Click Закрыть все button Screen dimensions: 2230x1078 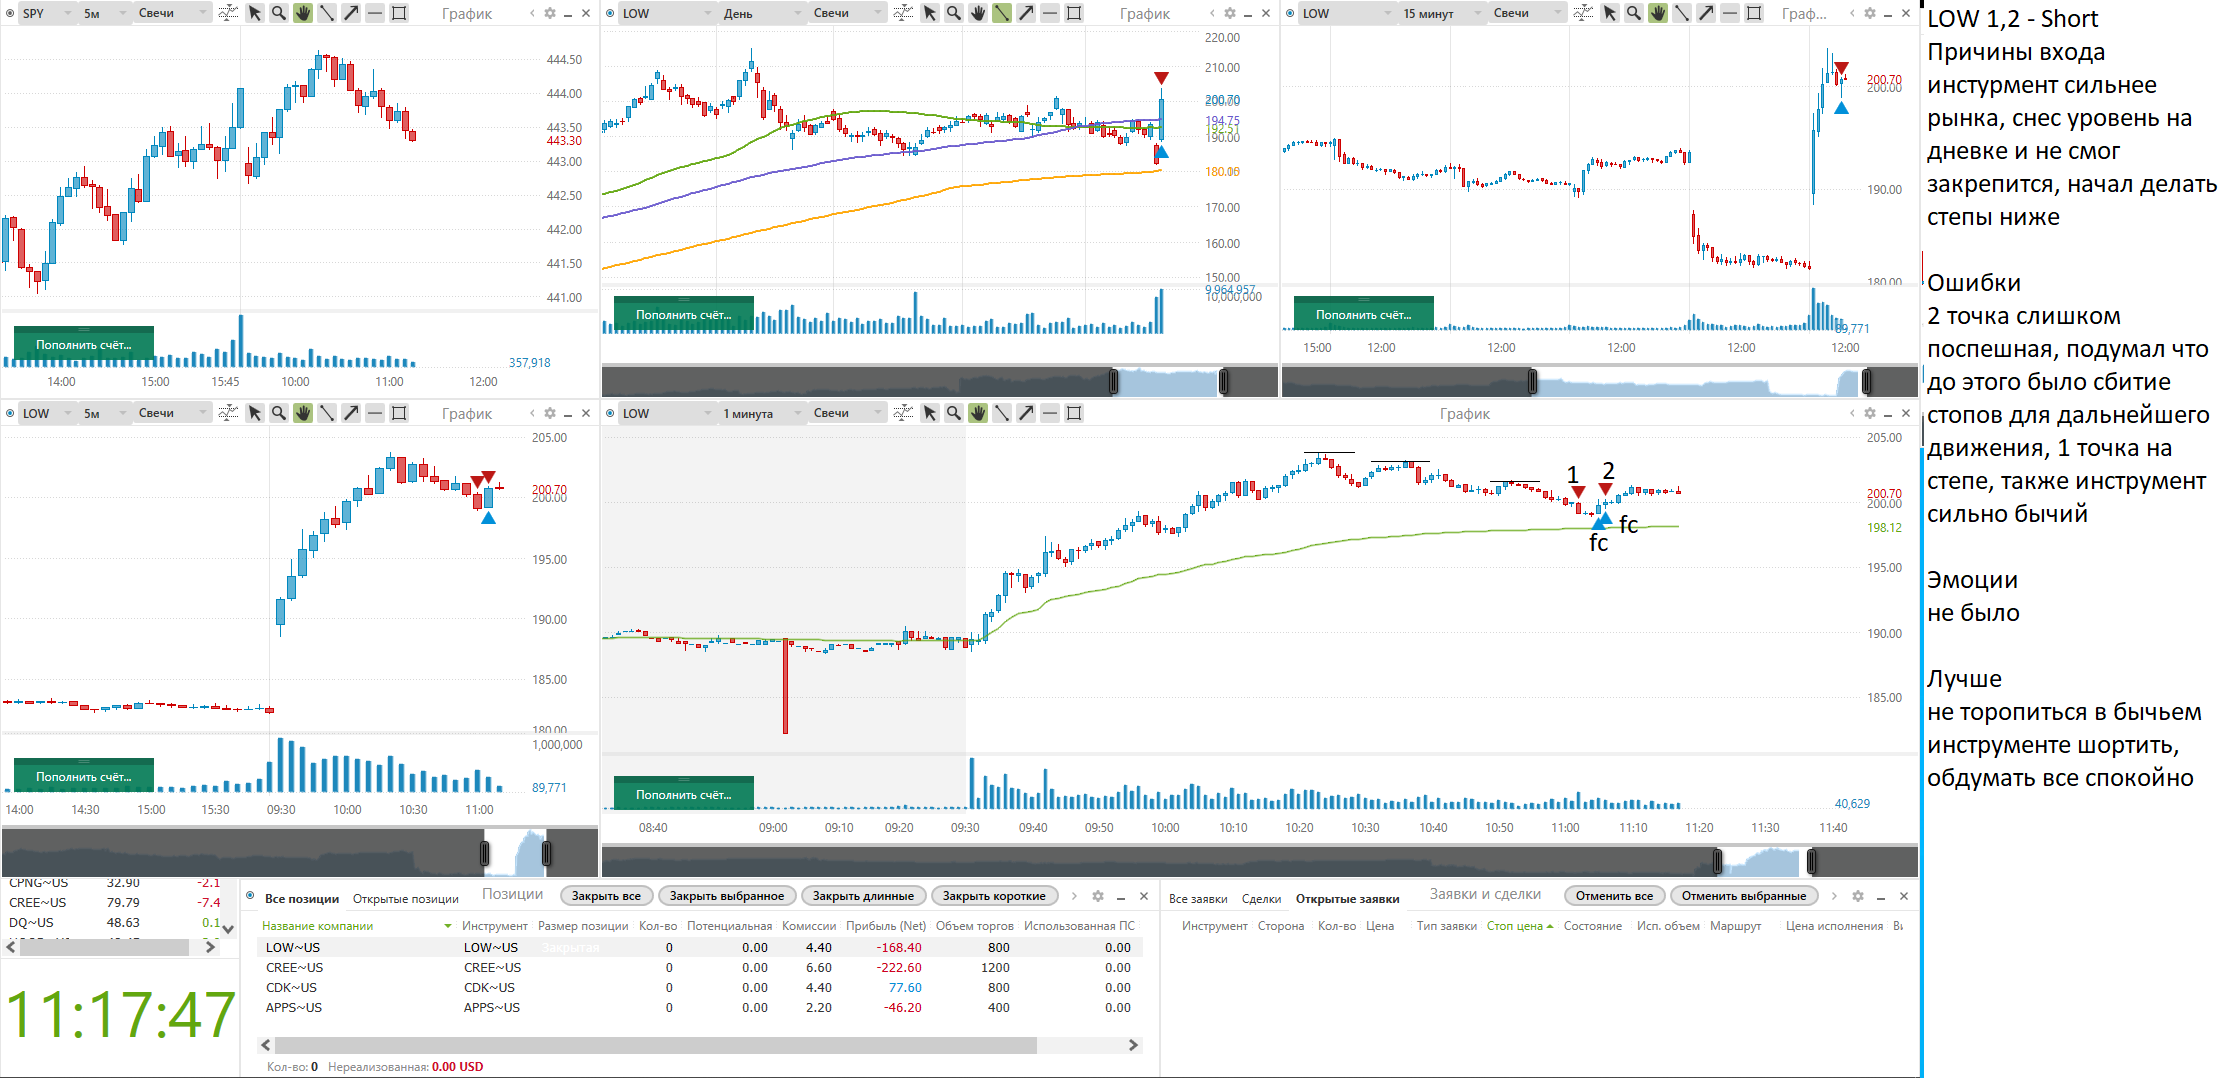tap(606, 896)
